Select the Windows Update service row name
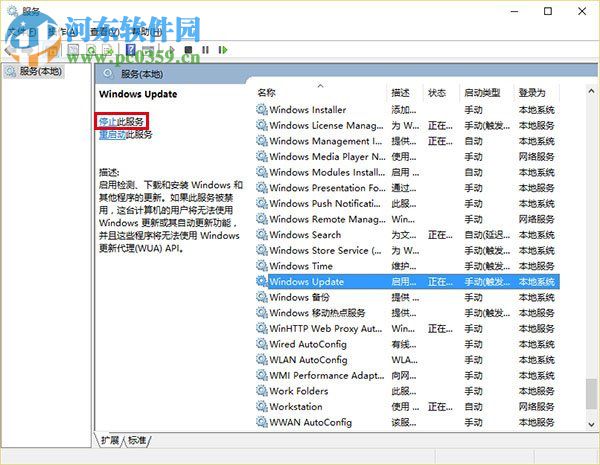This screenshot has height=465, width=600. pyautogui.click(x=307, y=282)
